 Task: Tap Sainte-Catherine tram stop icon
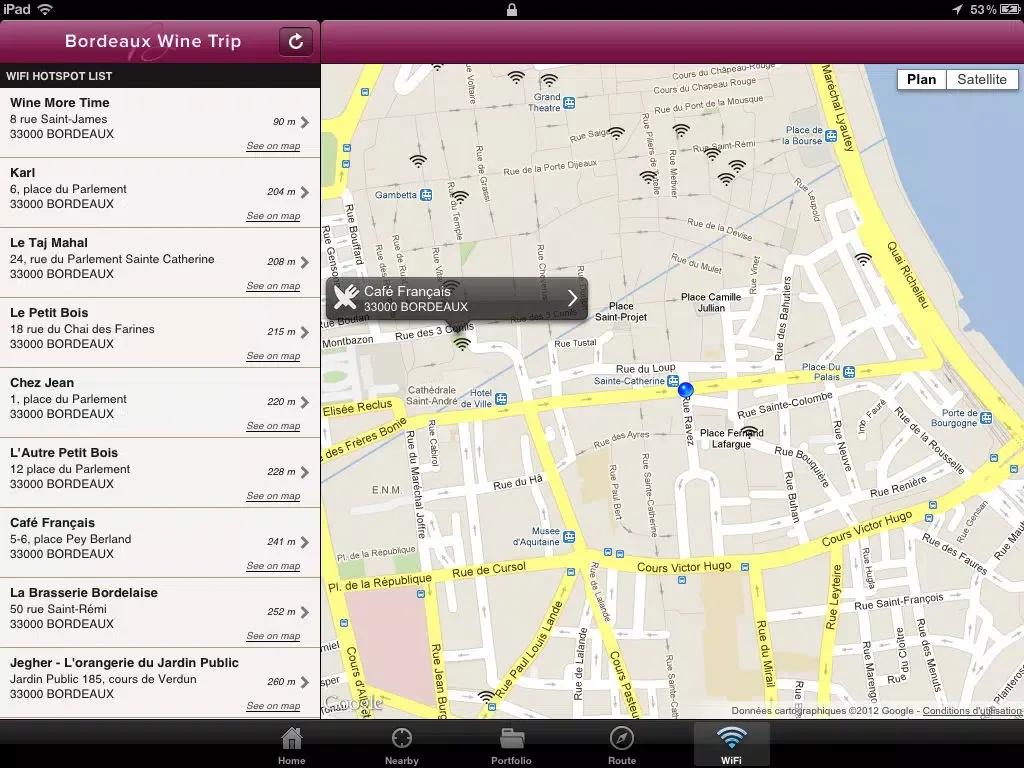(x=673, y=381)
